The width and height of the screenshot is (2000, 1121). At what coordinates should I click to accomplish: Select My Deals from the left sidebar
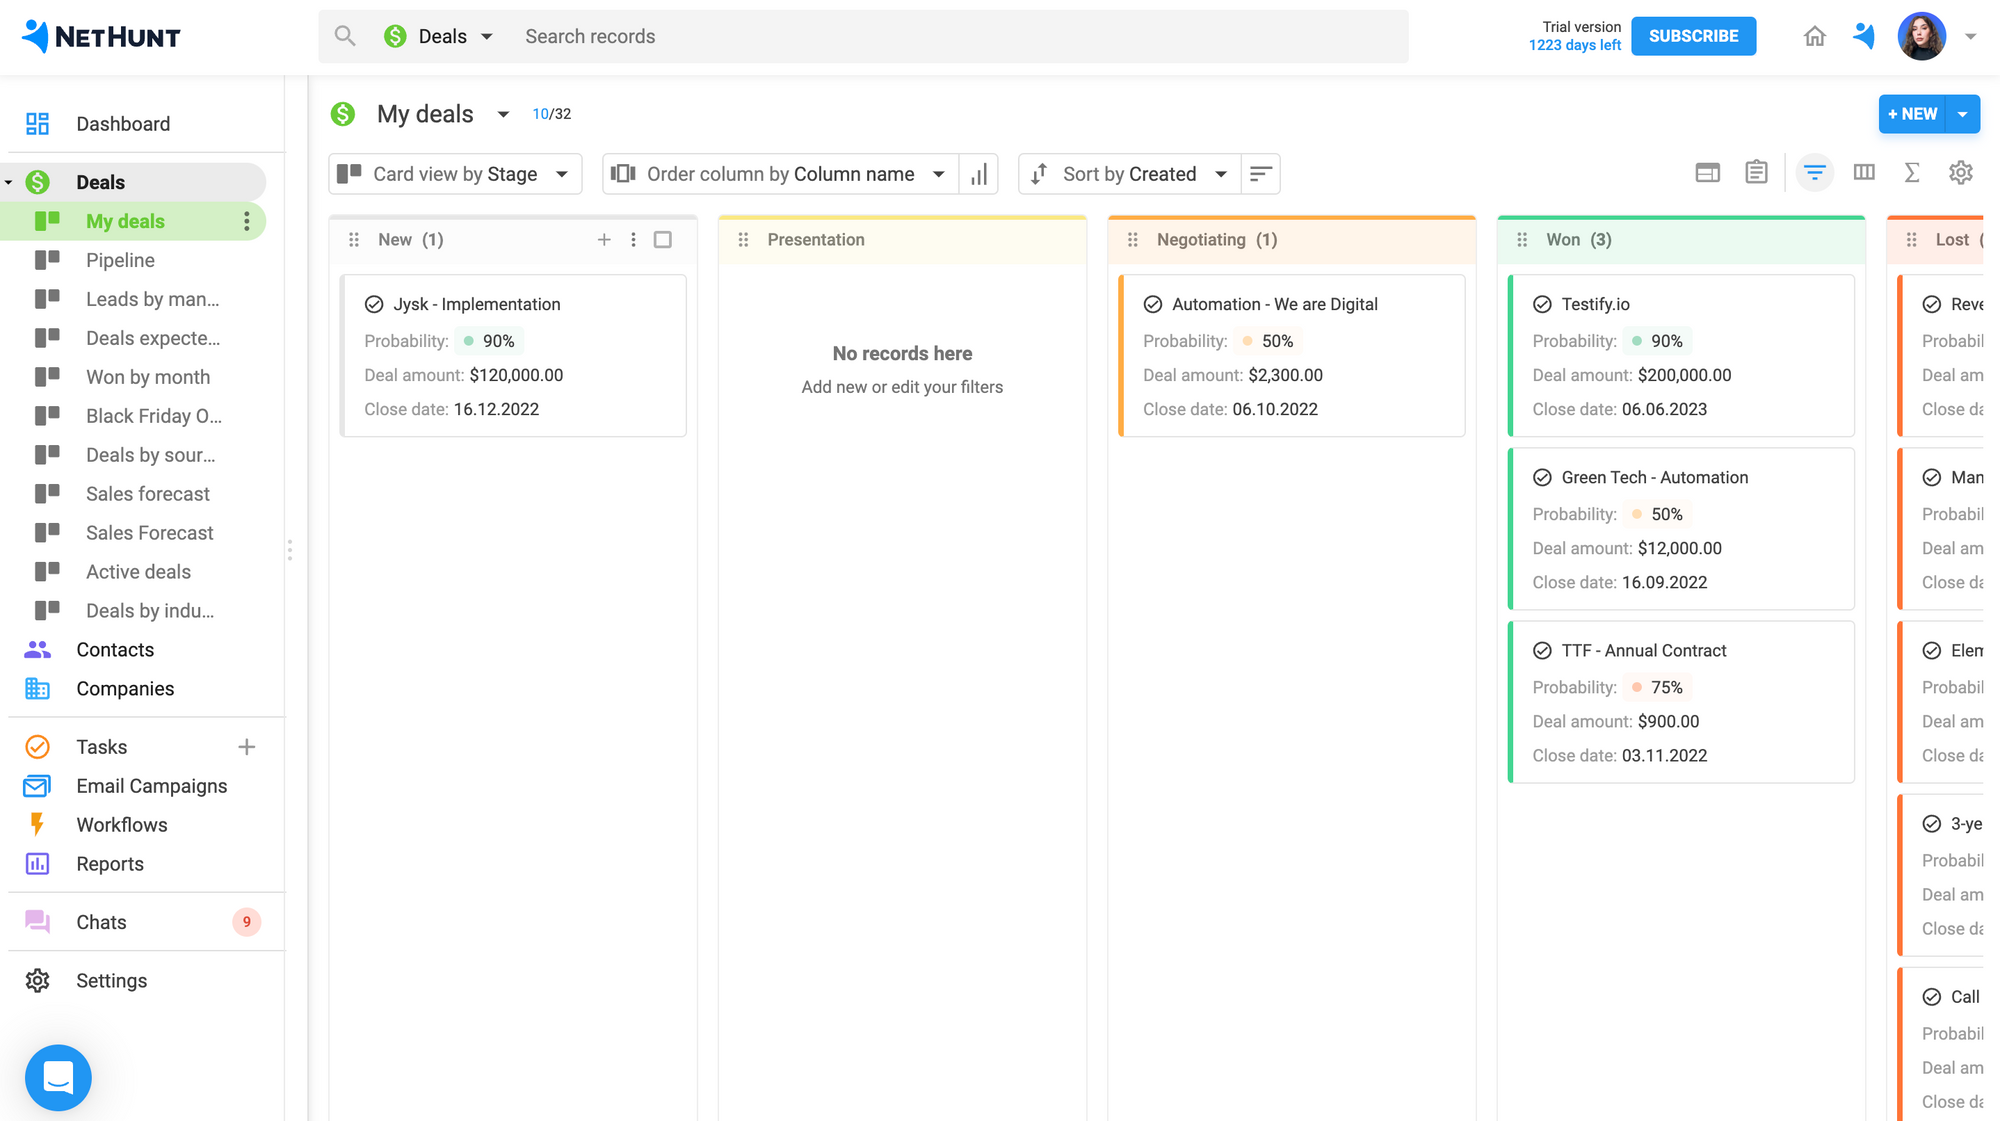[125, 221]
